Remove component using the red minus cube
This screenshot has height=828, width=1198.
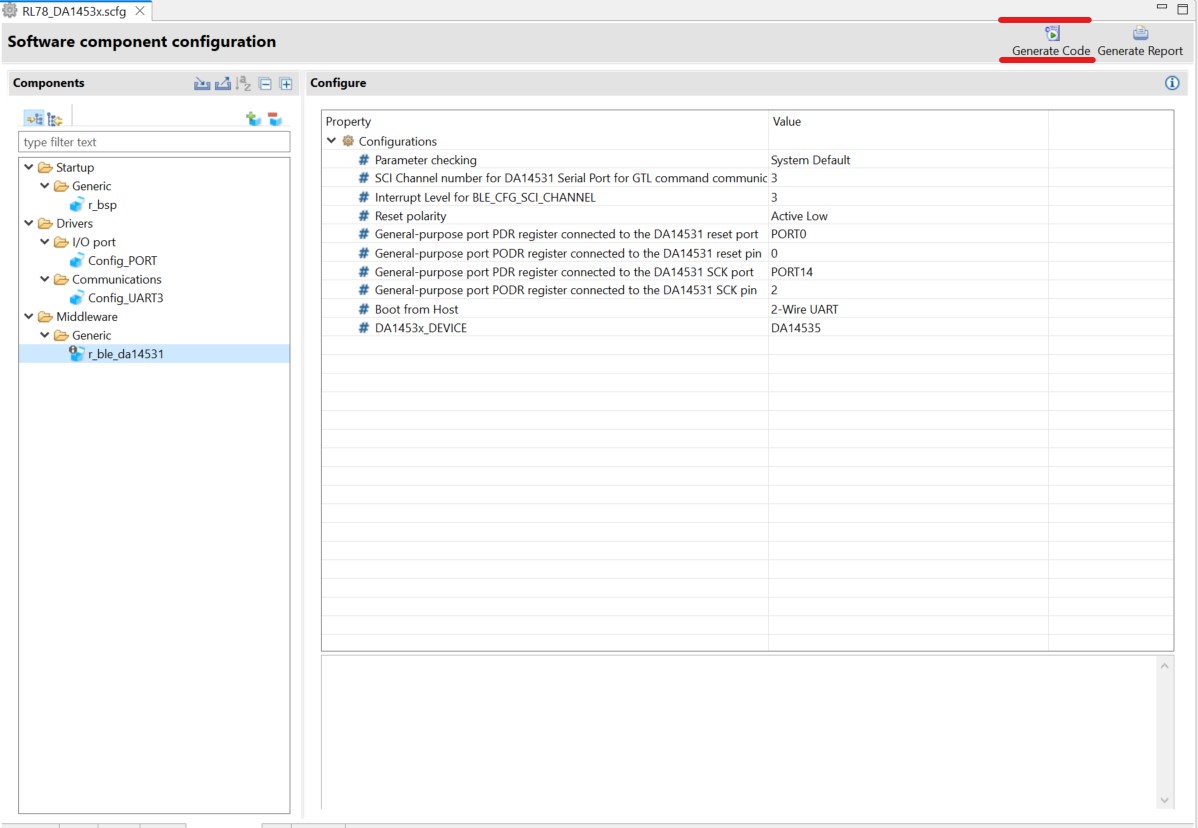(274, 118)
